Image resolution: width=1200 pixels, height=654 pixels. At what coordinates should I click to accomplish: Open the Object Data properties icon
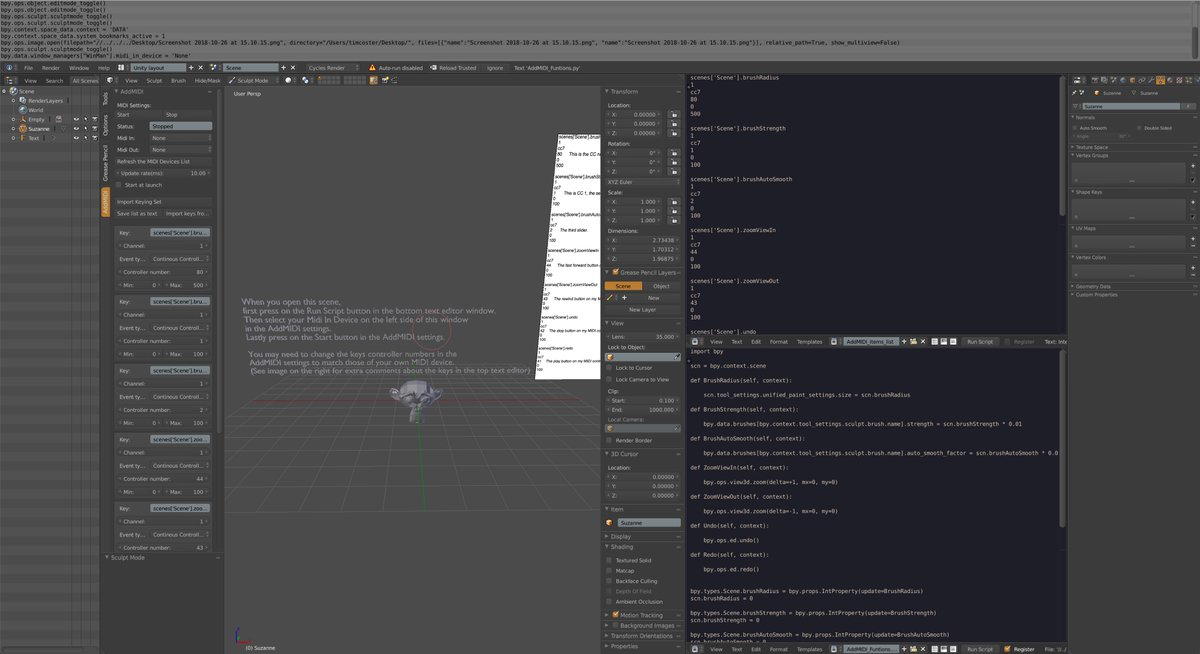[x=1160, y=78]
